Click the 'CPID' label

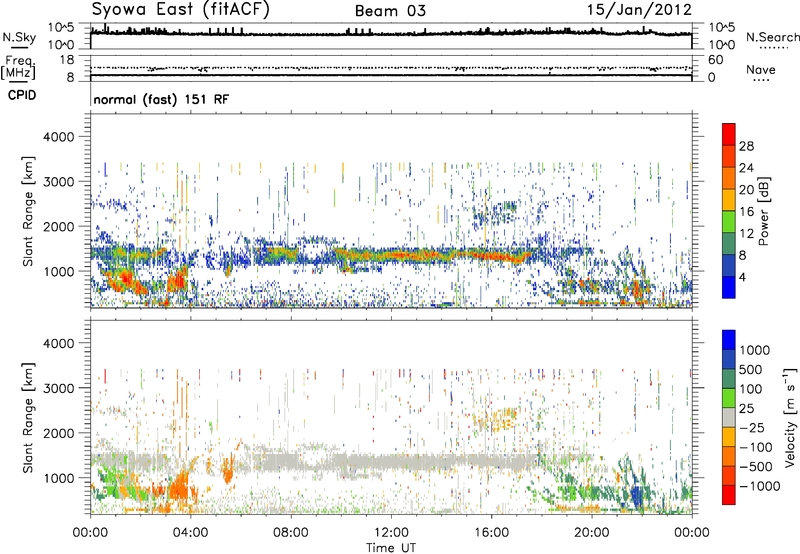(22, 95)
